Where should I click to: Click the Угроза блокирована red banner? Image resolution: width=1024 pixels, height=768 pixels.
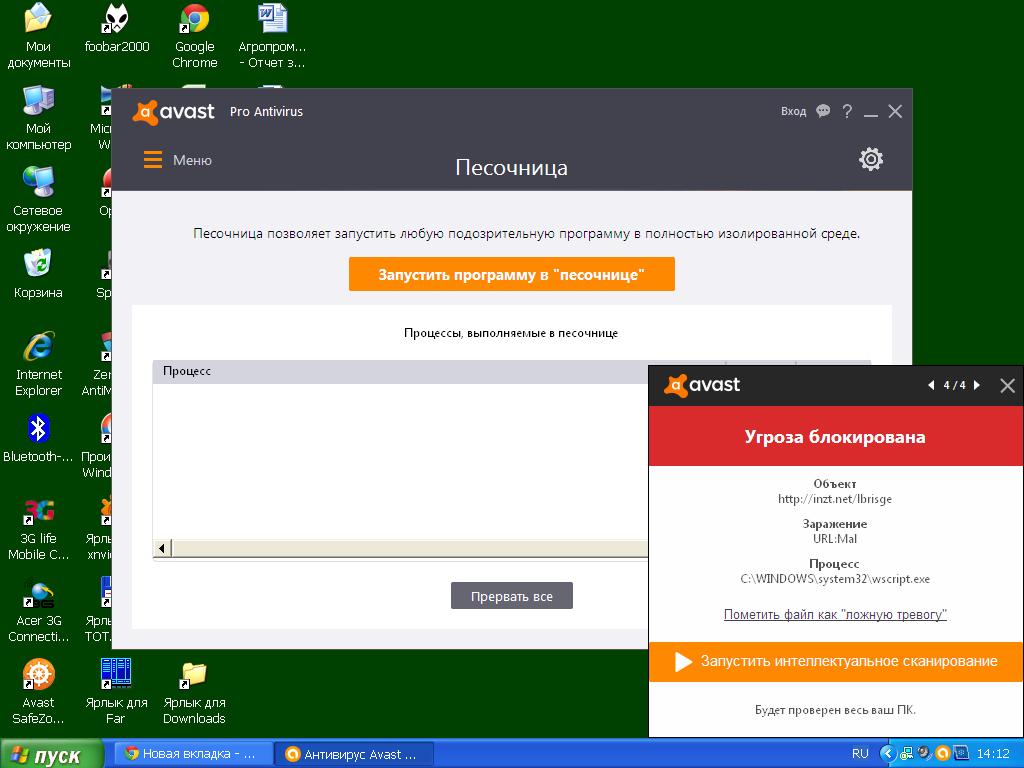click(x=836, y=436)
